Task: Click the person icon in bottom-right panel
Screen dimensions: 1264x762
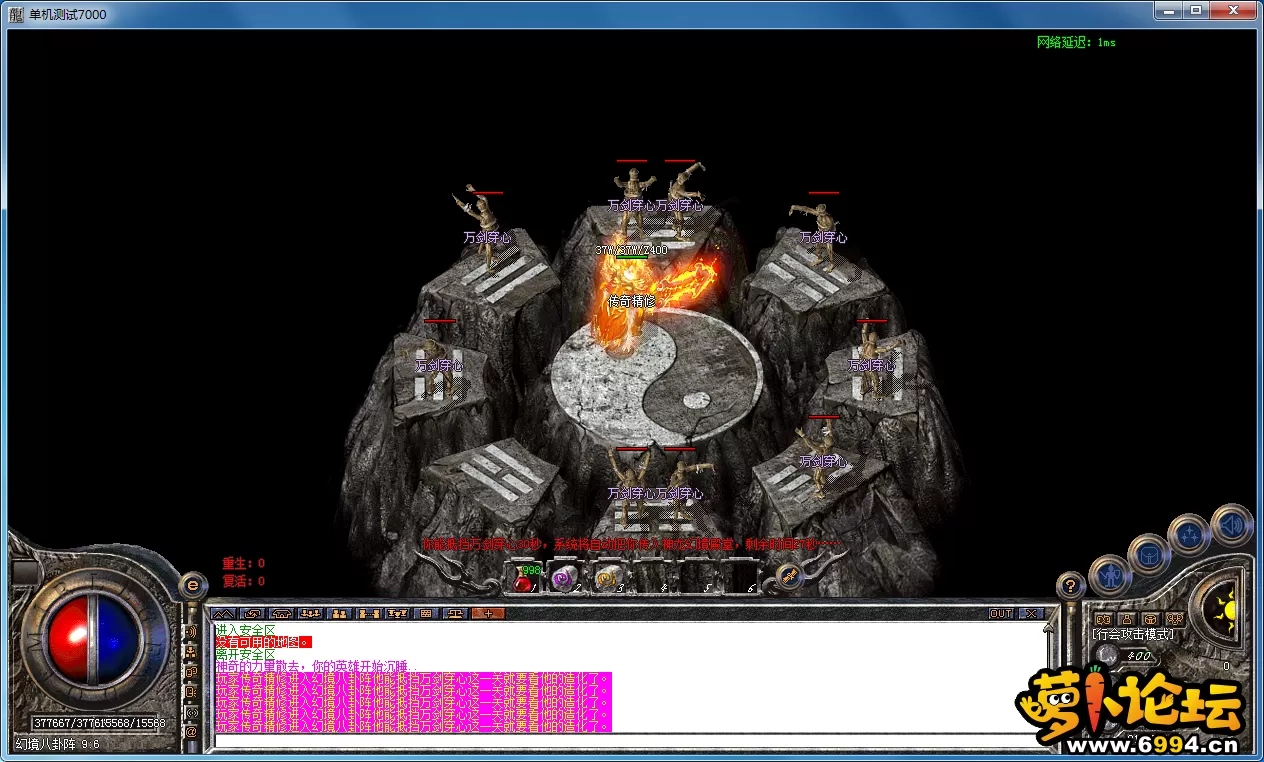Action: click(1127, 619)
